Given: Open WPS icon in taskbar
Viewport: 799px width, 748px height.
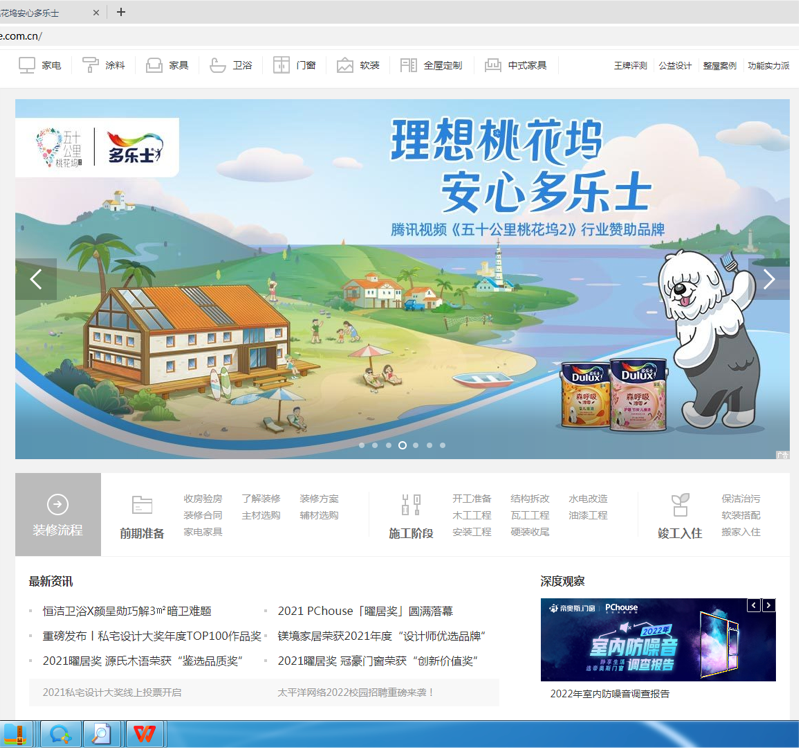Looking at the screenshot, I should [145, 734].
